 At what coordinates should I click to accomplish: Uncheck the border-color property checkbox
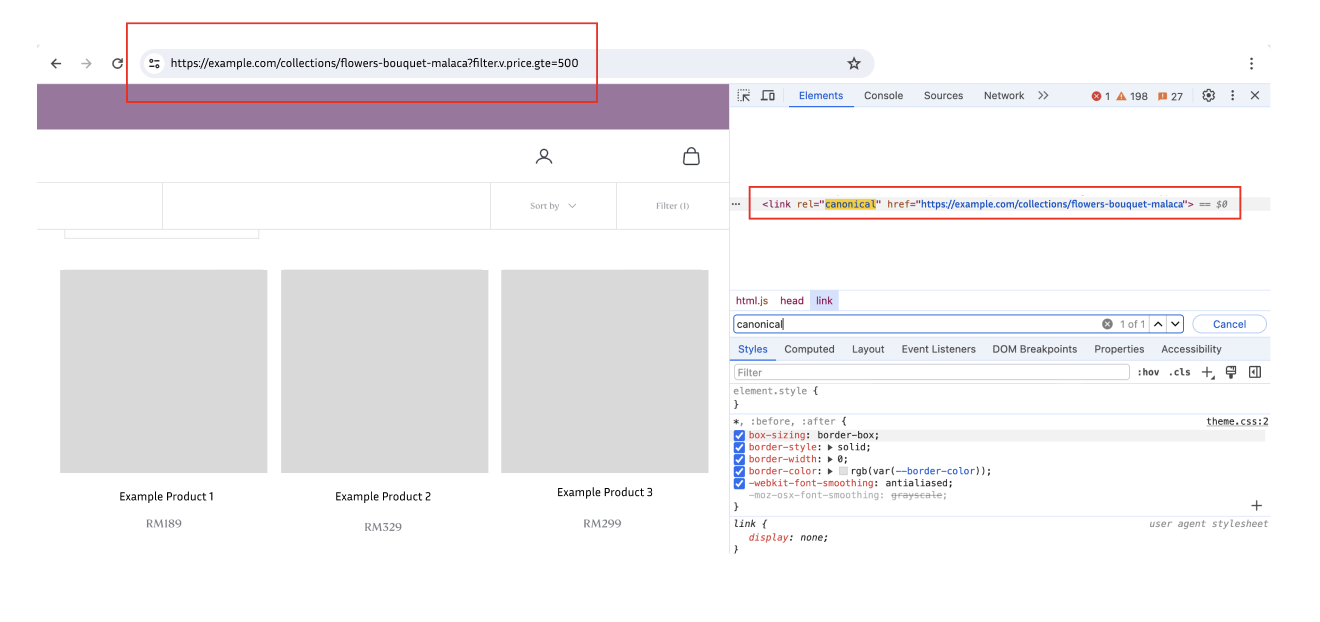(739, 472)
